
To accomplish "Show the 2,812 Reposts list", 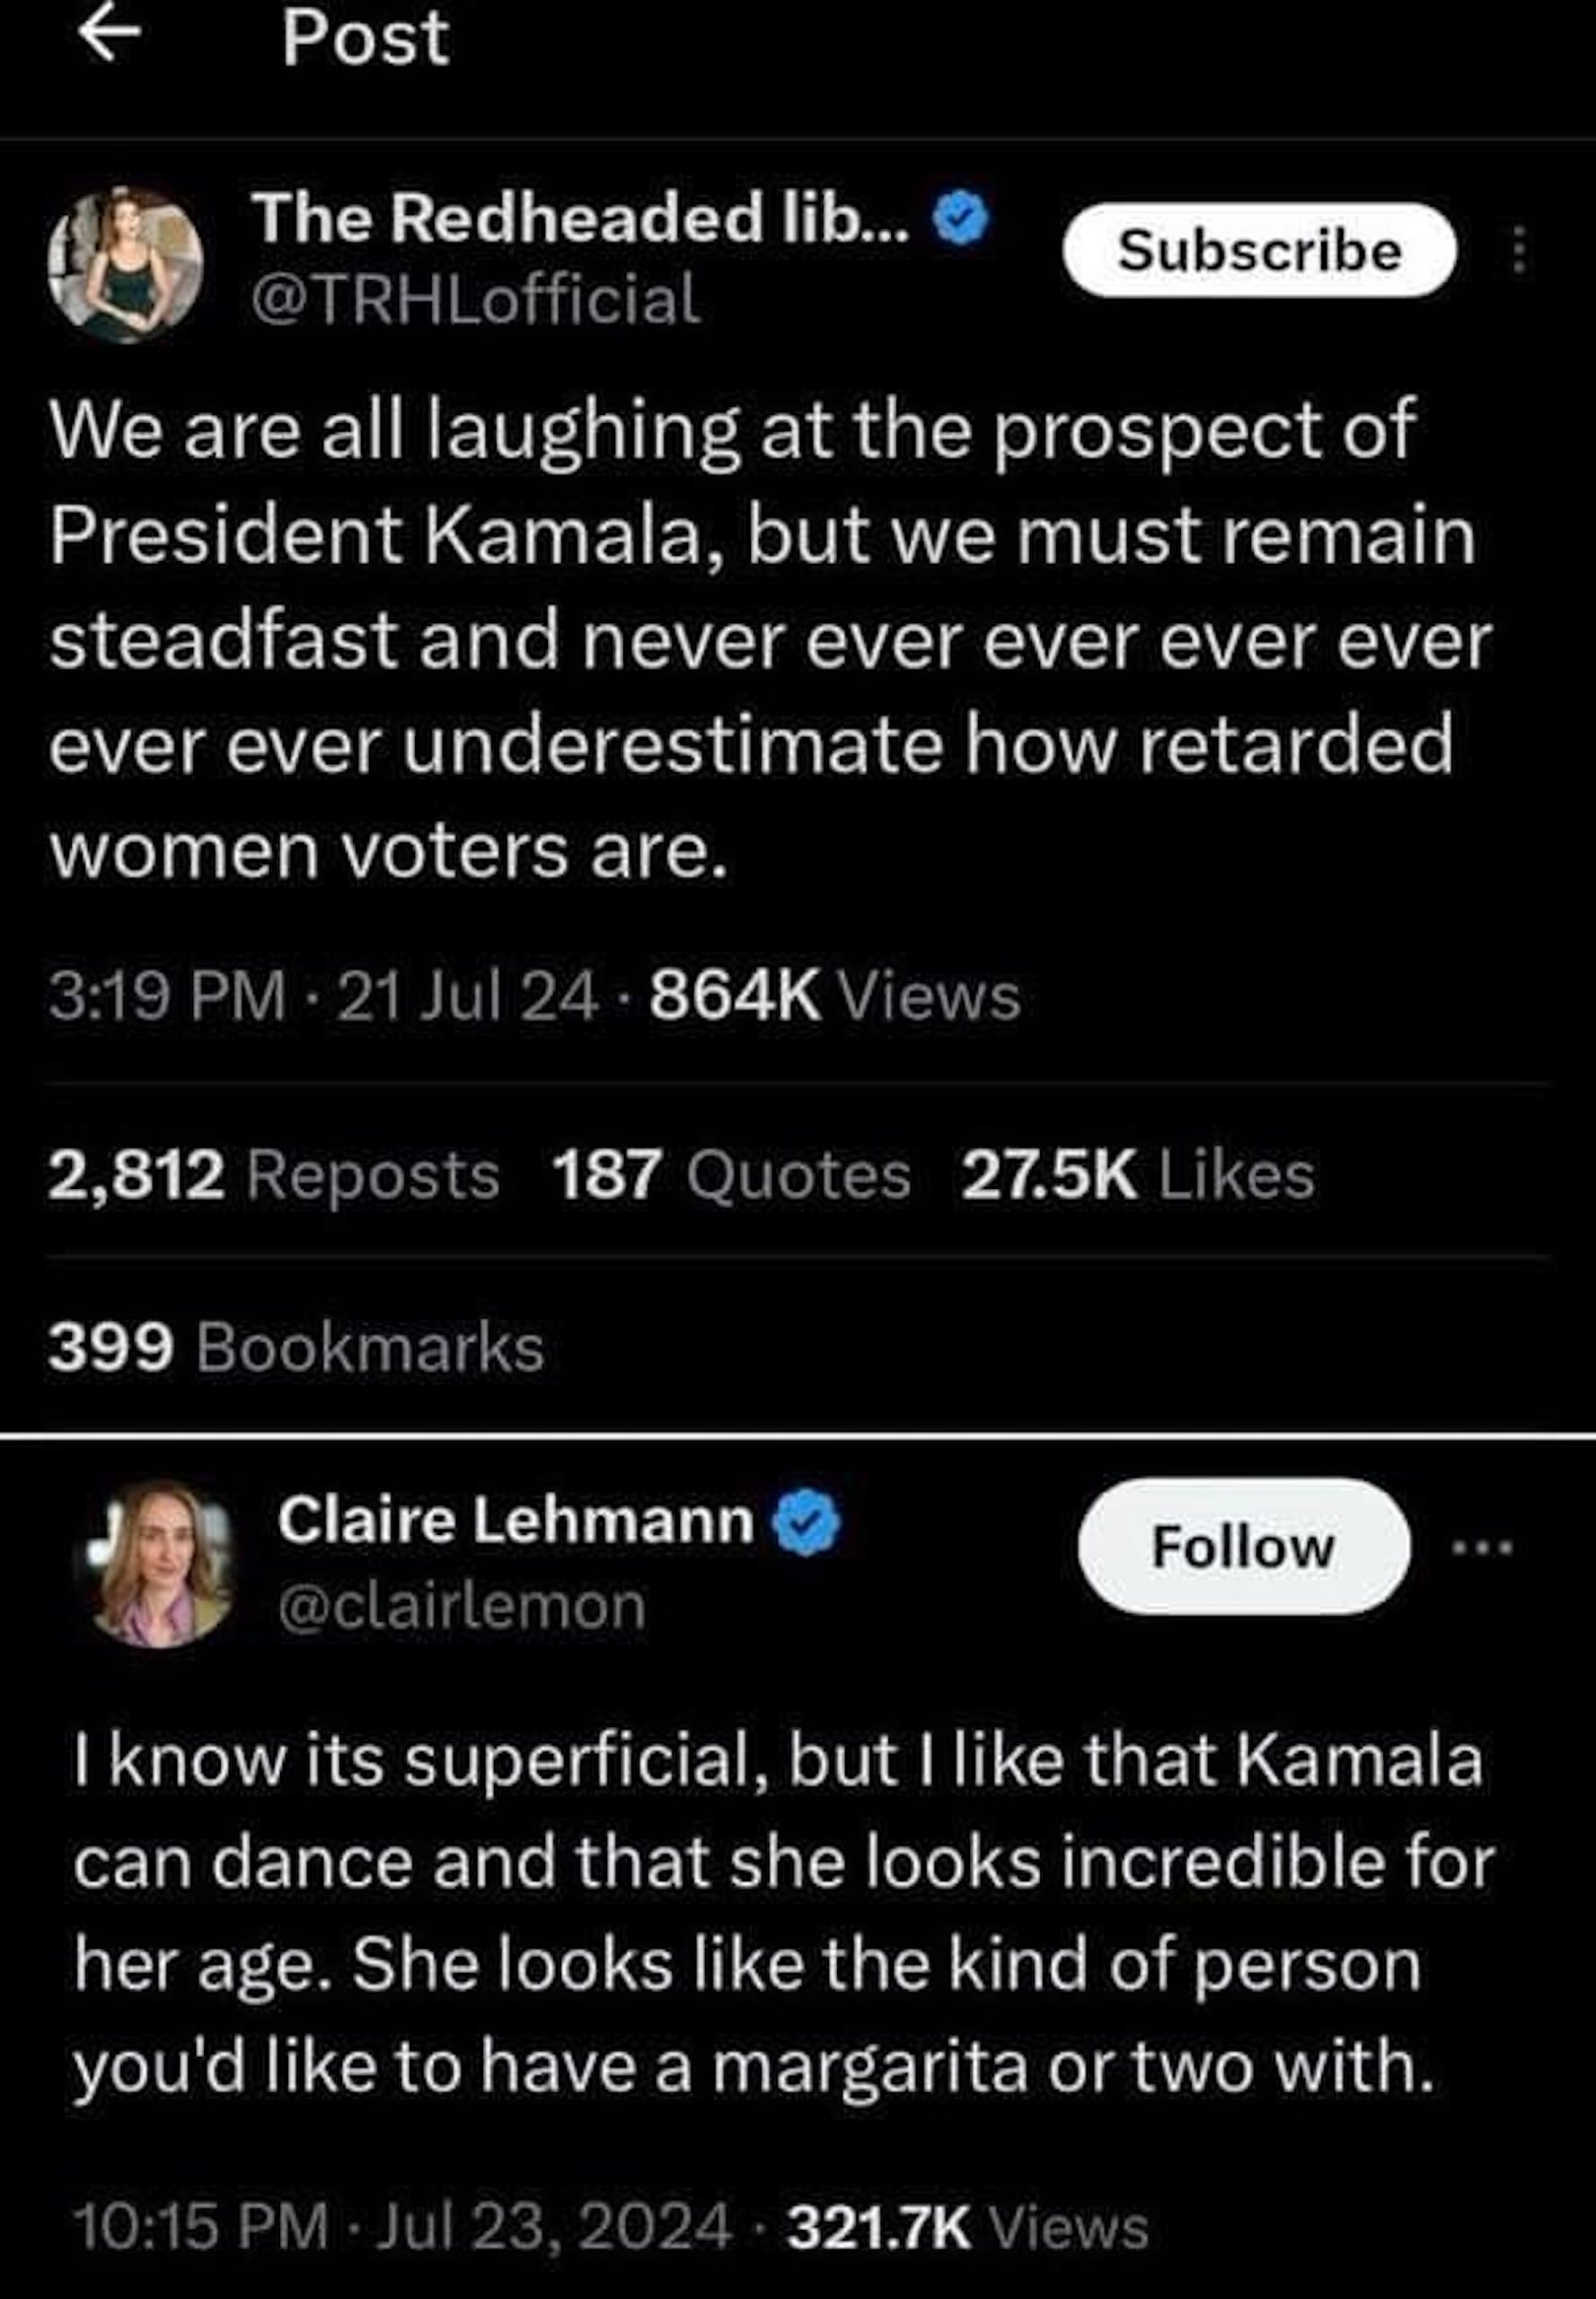I will tap(273, 1174).
